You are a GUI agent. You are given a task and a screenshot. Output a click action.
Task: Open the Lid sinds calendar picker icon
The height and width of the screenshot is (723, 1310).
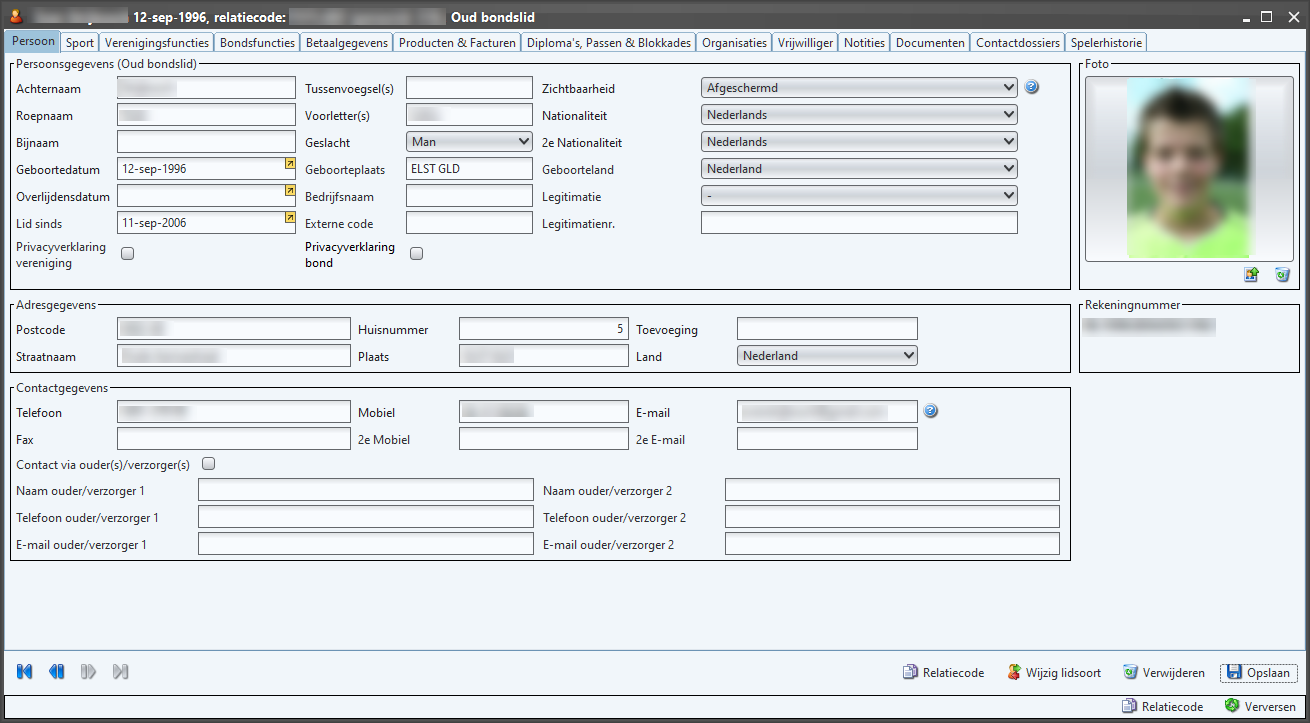(290, 216)
